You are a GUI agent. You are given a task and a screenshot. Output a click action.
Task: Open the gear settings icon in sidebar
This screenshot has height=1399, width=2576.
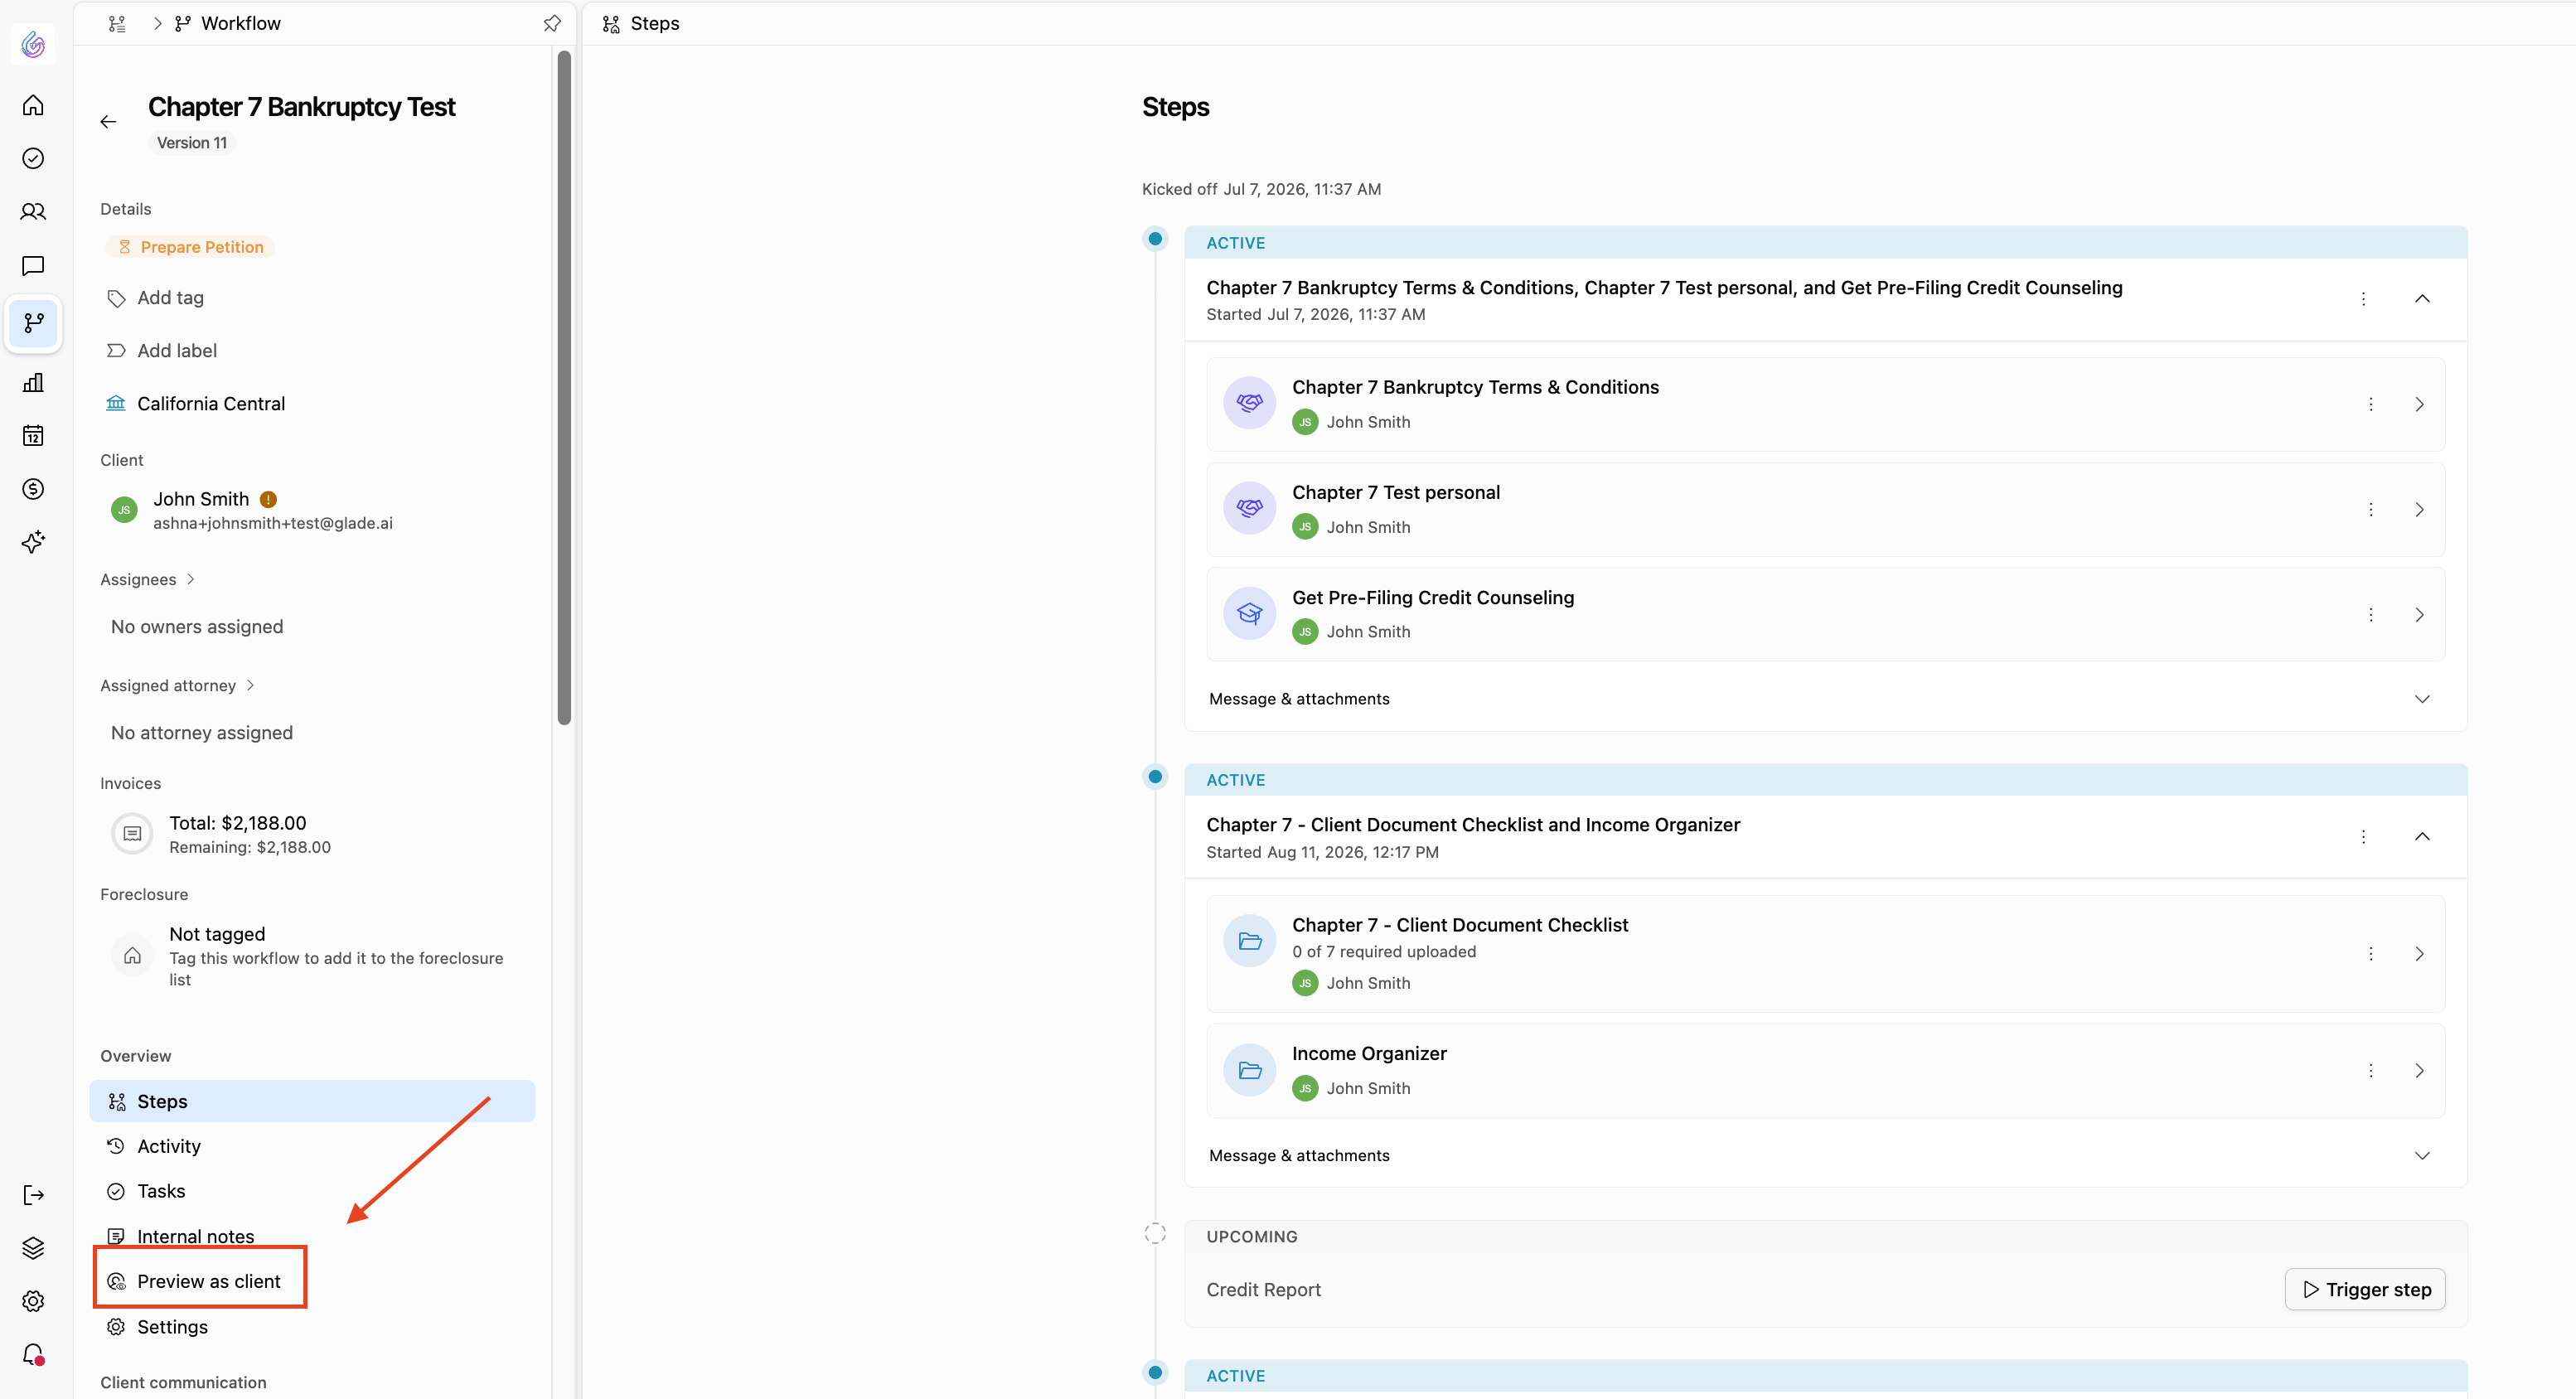pyautogui.click(x=33, y=1301)
